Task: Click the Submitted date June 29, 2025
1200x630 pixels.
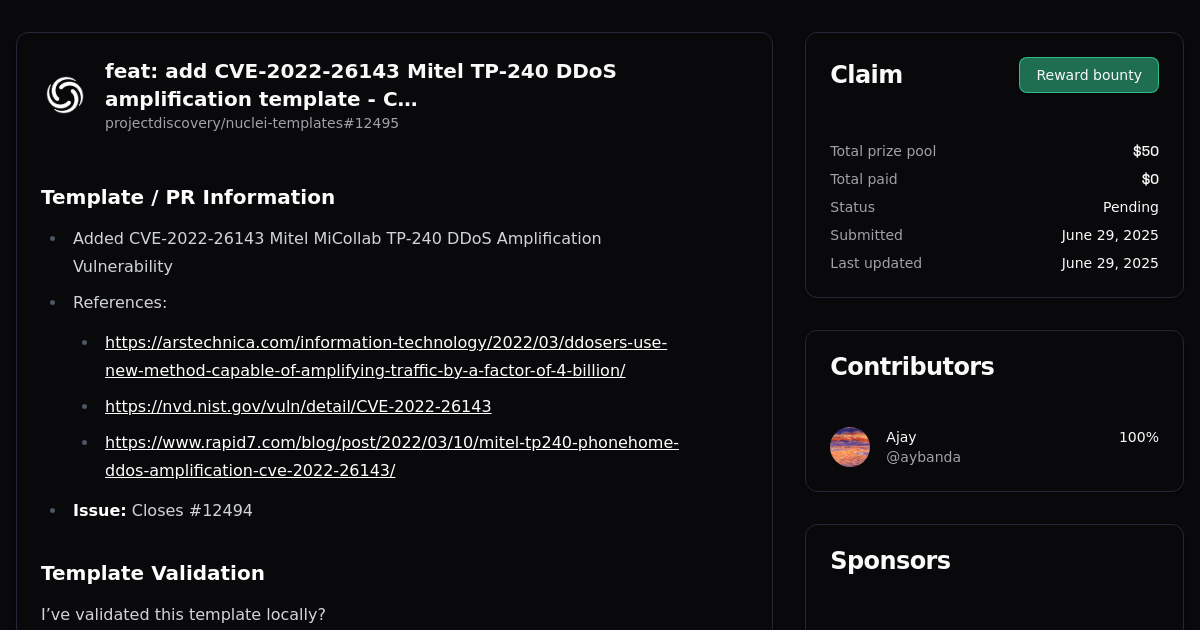Action: tap(1110, 235)
